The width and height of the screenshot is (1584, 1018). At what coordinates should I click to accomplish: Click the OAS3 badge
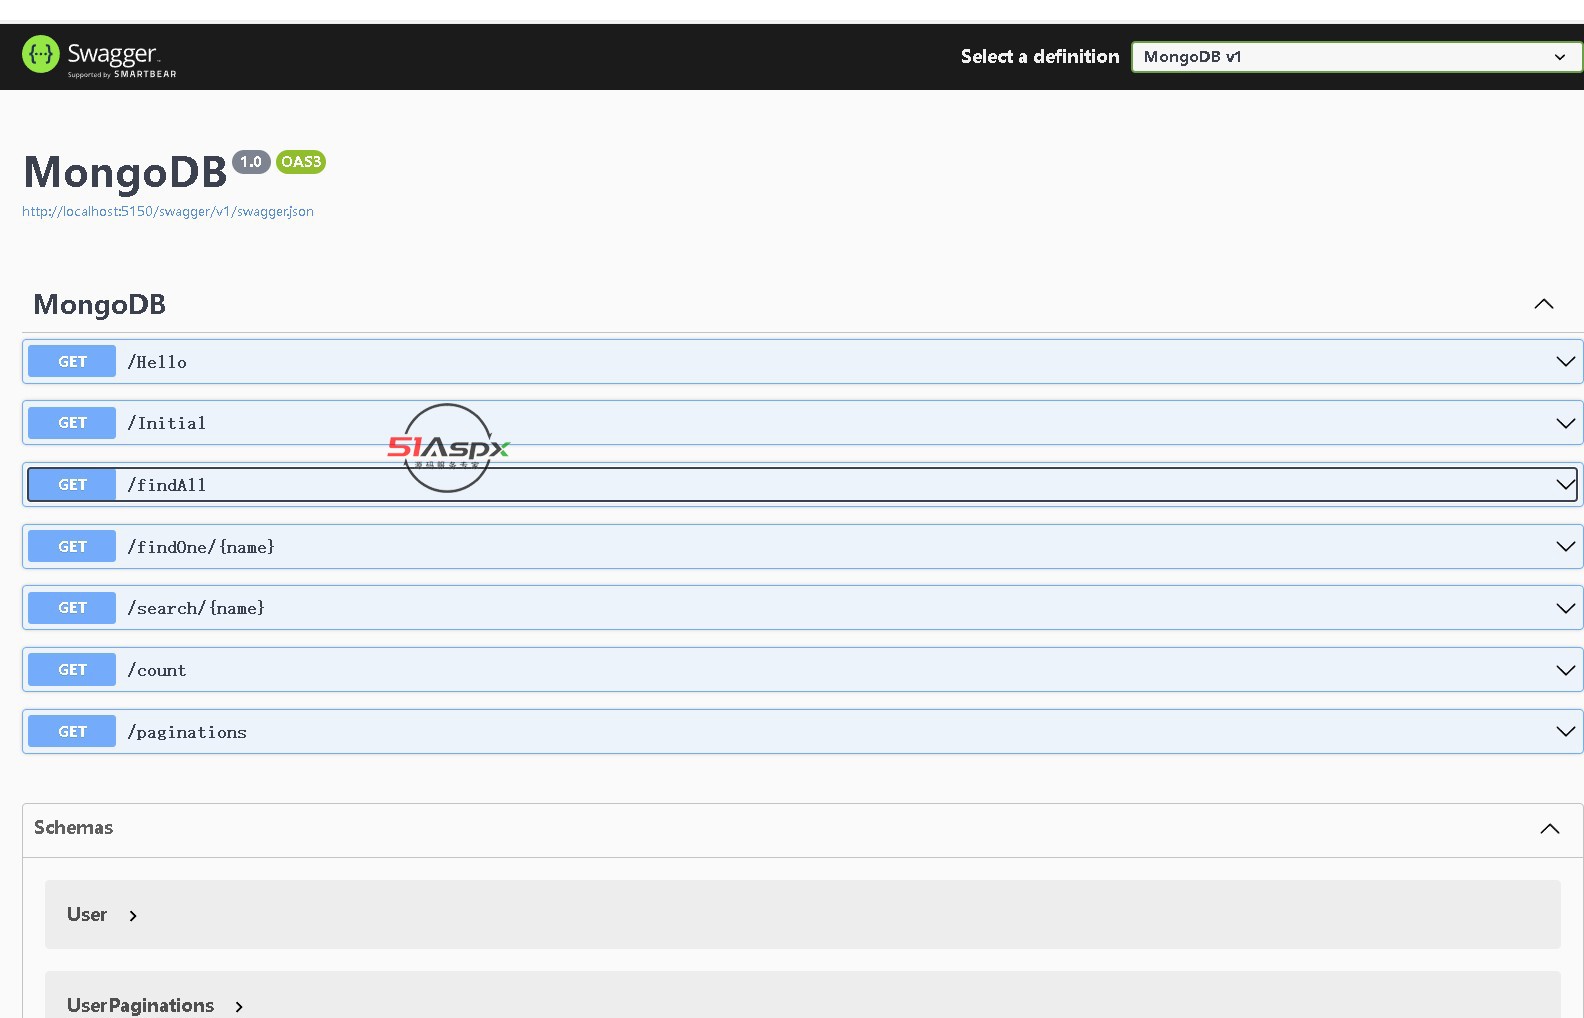[x=301, y=162]
